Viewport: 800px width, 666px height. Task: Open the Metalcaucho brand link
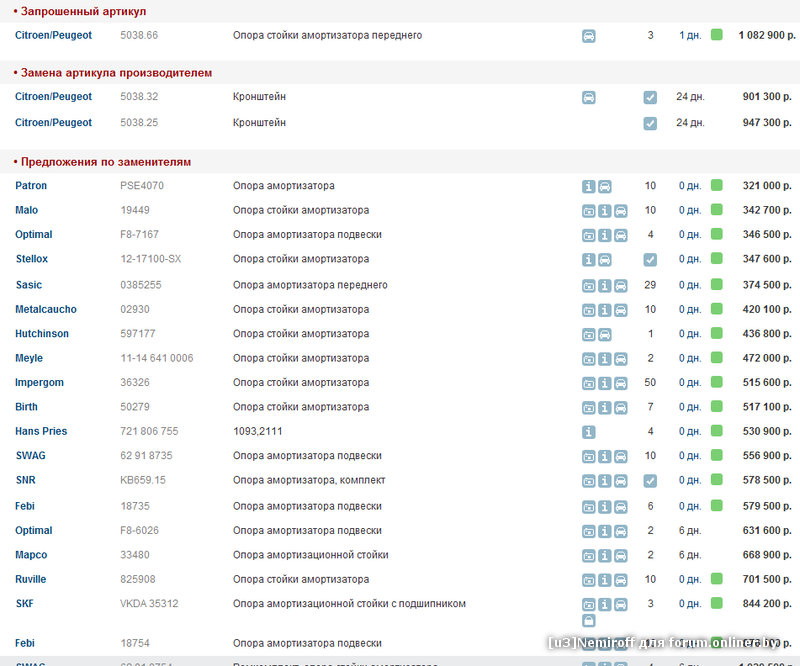[46, 310]
